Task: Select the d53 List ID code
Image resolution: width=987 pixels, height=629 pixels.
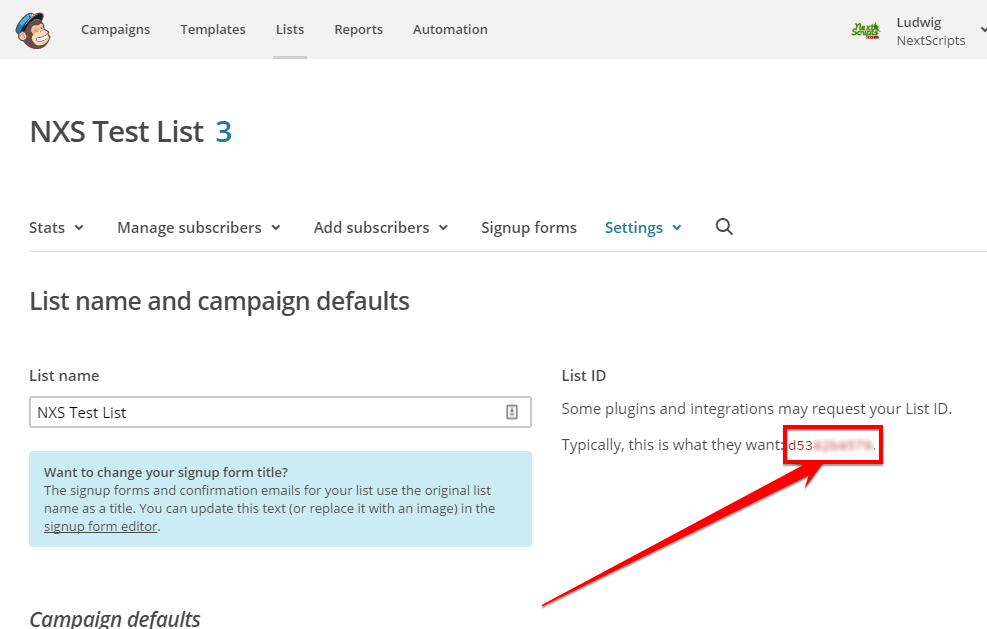Action: click(830, 446)
